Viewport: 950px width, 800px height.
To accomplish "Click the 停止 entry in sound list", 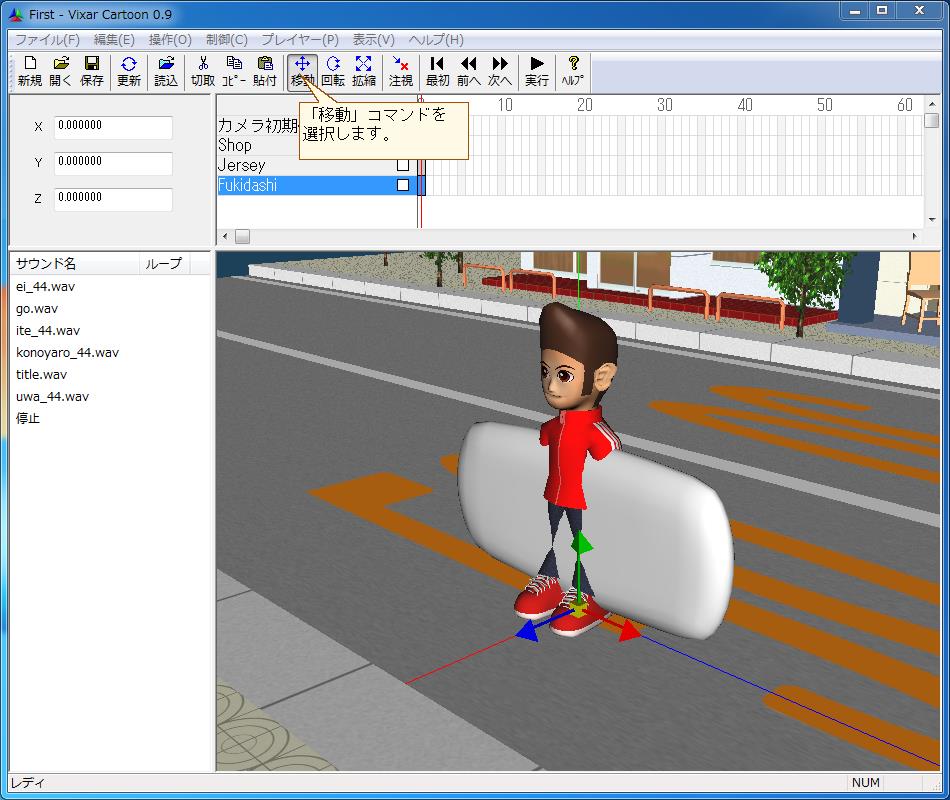I will (28, 418).
